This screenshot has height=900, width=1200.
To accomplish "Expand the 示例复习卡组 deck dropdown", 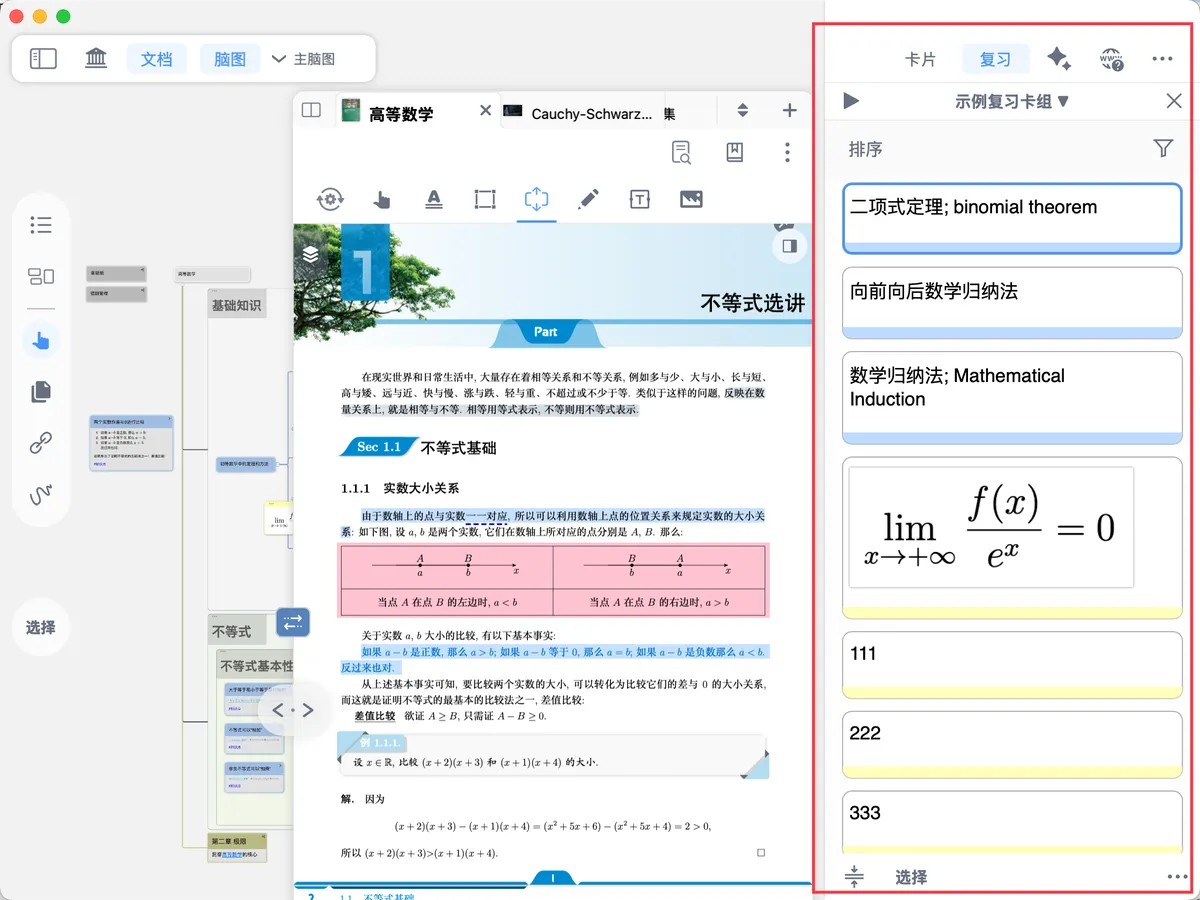I will 1012,101.
